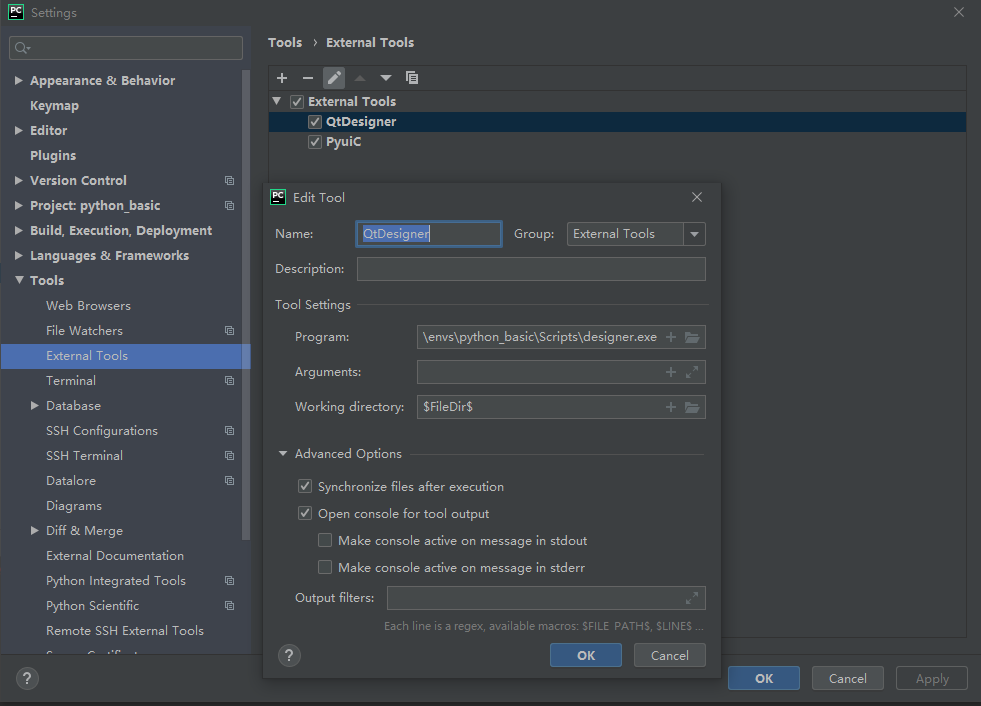This screenshot has width=981, height=706.
Task: Duplicate the selected external tool
Action: [411, 77]
